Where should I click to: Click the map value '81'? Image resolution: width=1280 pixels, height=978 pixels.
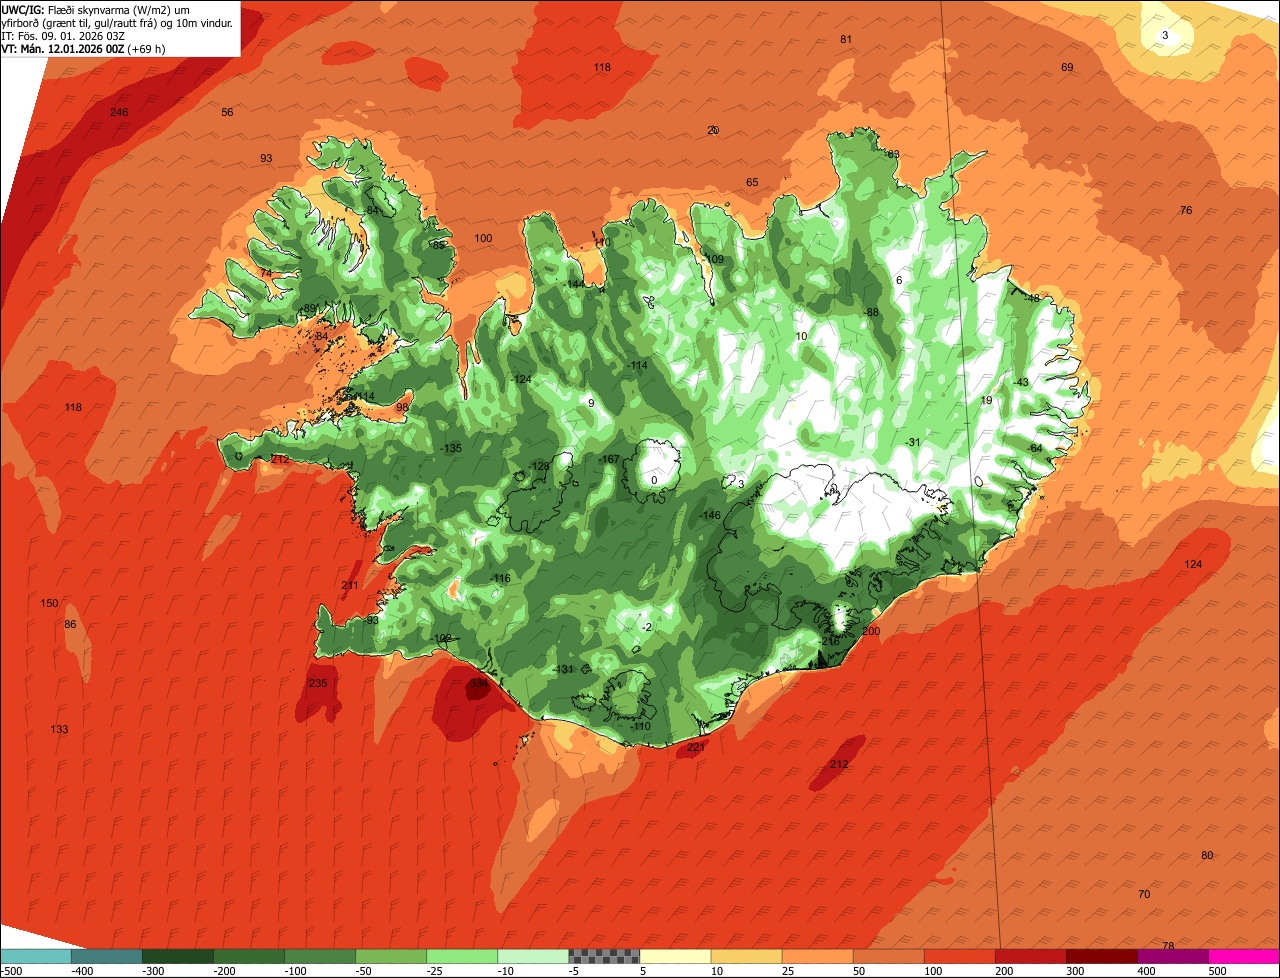846,39
